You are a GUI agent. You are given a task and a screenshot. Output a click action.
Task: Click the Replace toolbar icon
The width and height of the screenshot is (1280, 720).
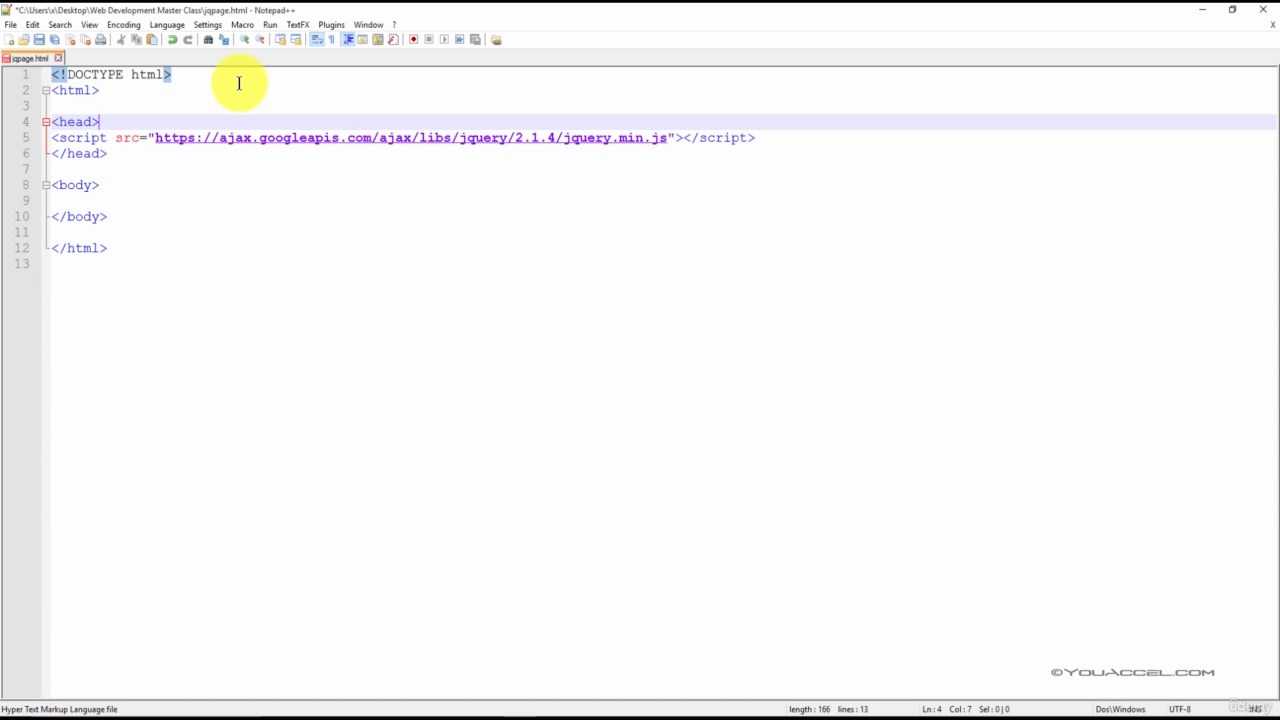tap(223, 40)
